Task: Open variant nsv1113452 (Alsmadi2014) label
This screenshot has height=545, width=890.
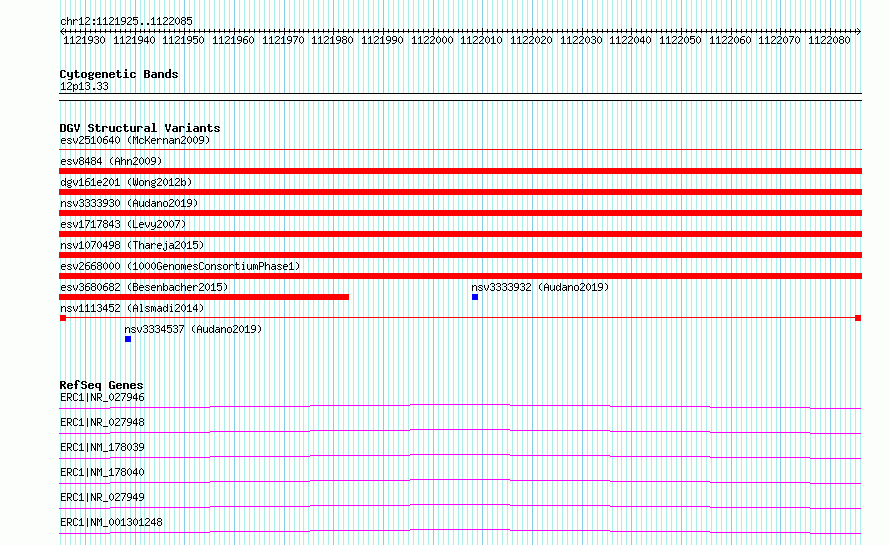Action: pos(132,308)
